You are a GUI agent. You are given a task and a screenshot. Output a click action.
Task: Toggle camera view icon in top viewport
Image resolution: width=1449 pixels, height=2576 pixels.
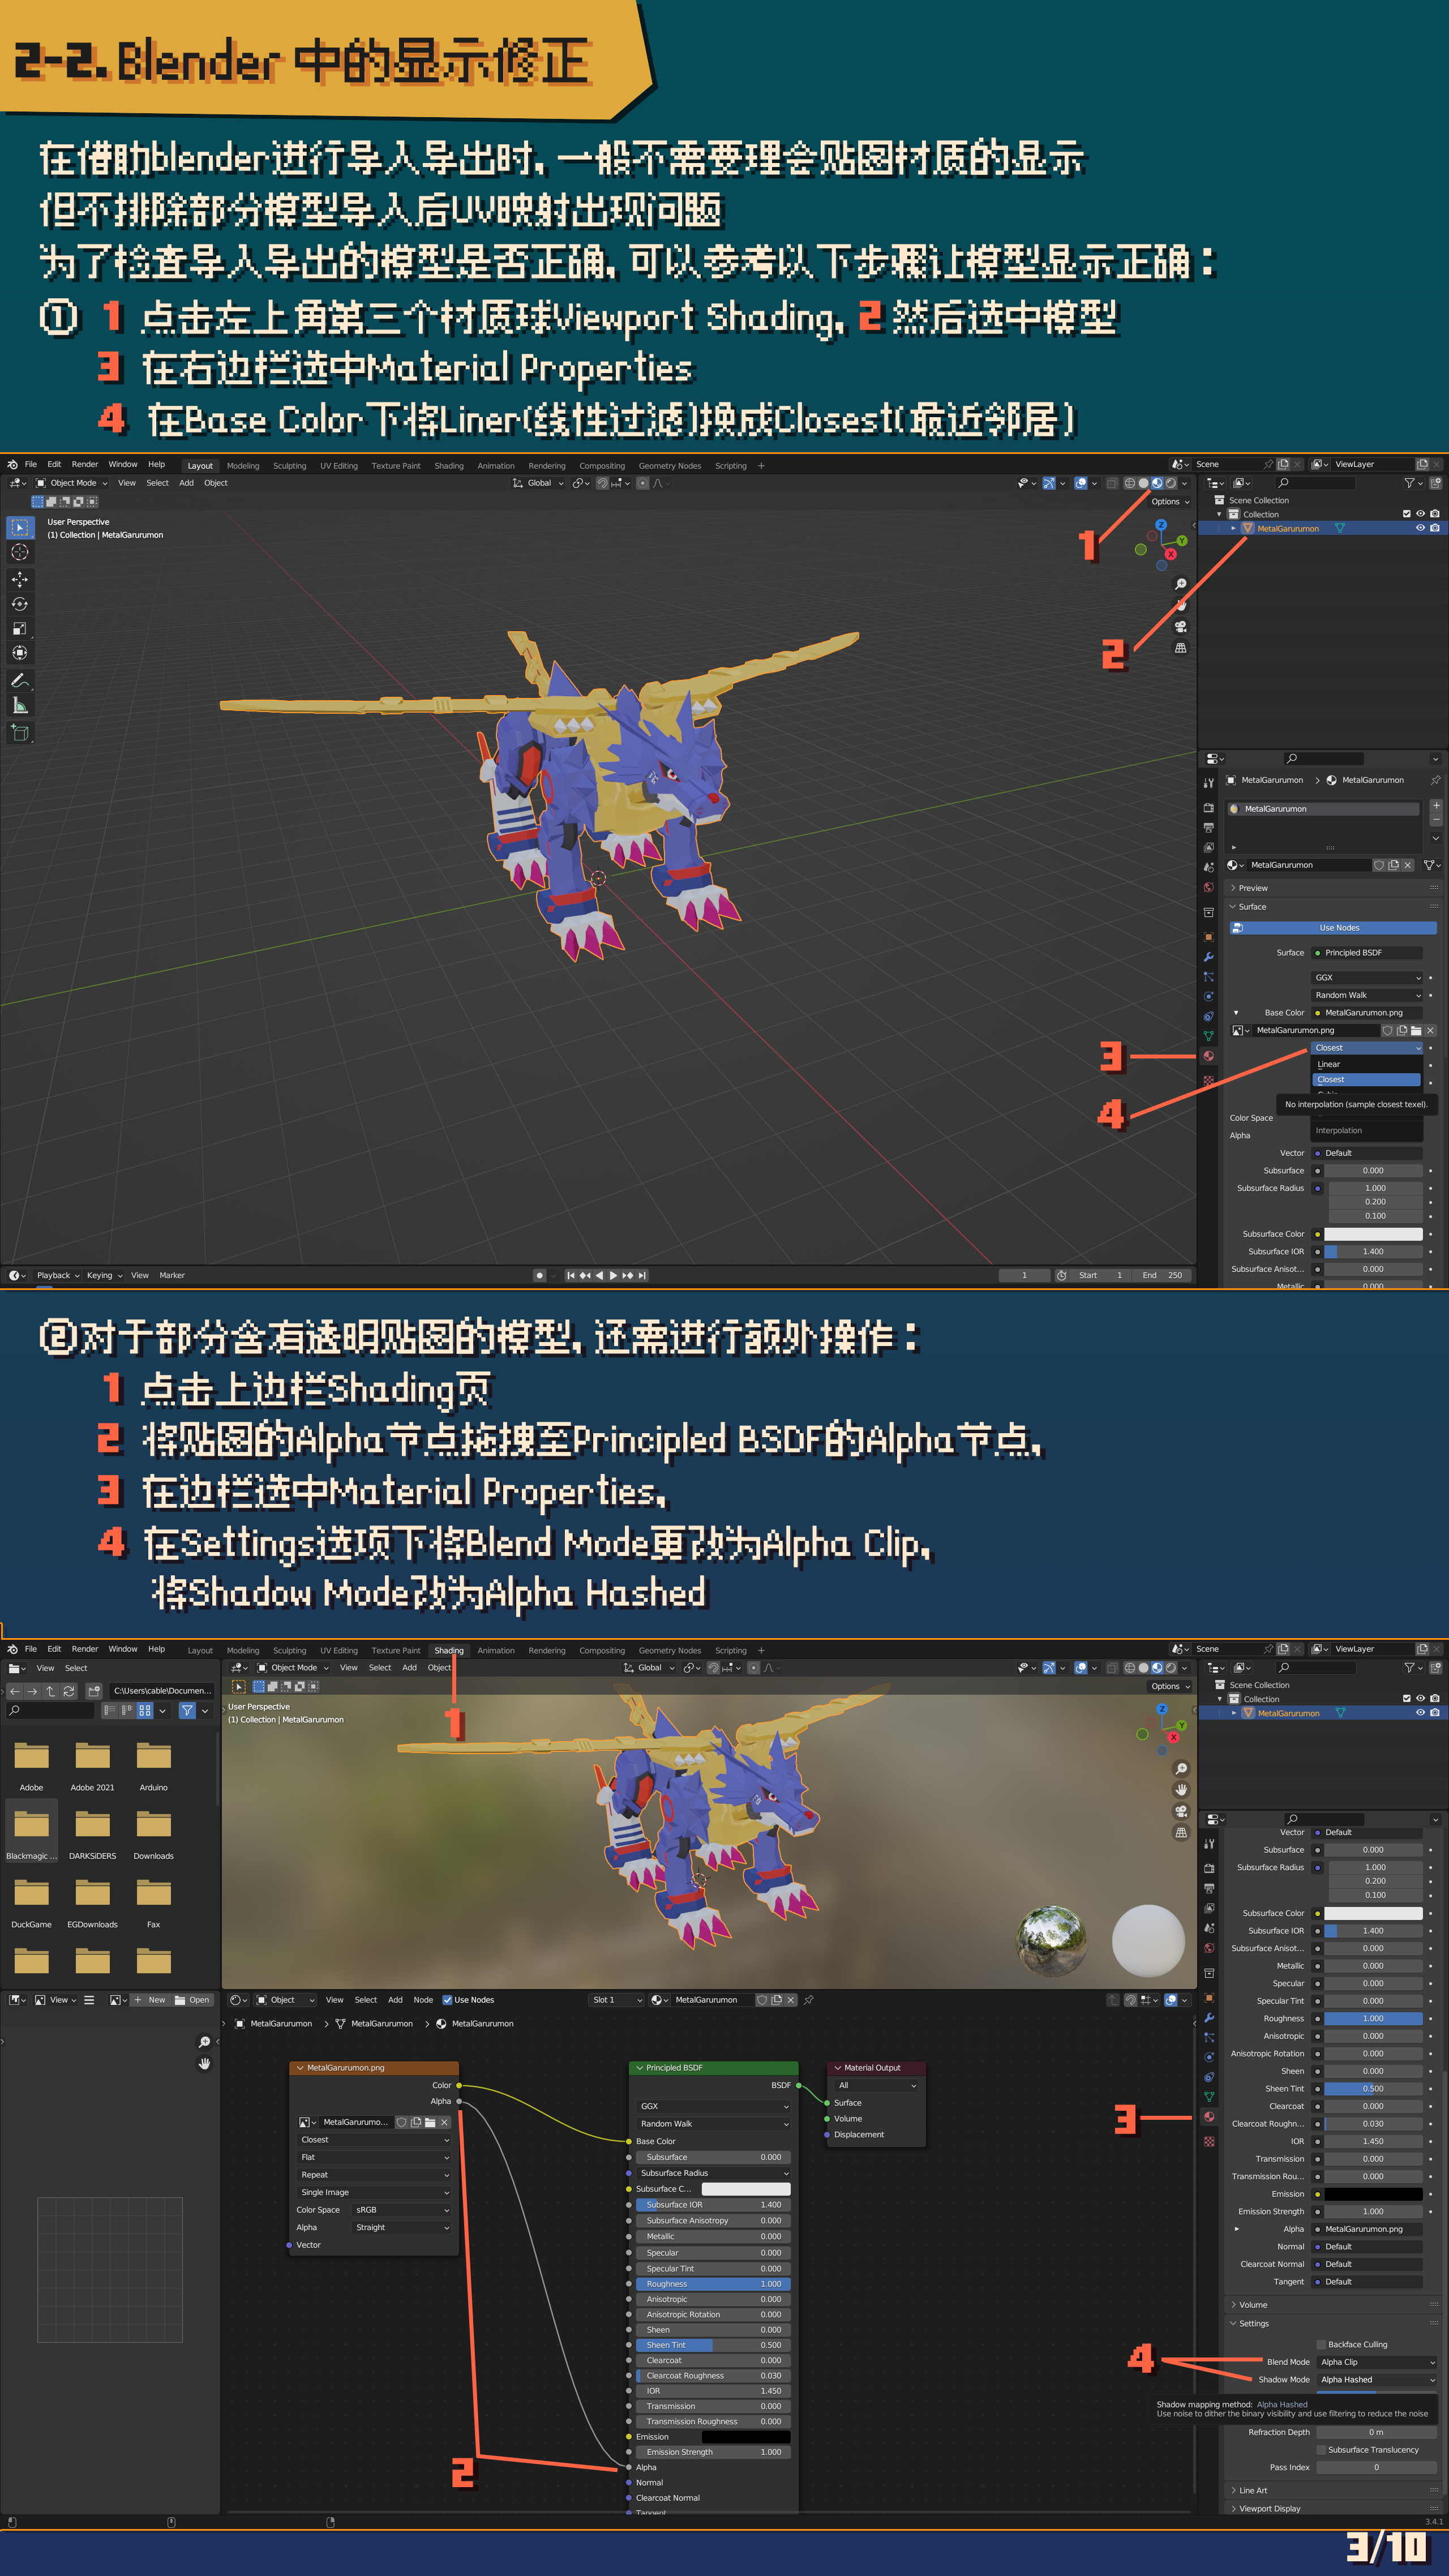pos(1181,627)
